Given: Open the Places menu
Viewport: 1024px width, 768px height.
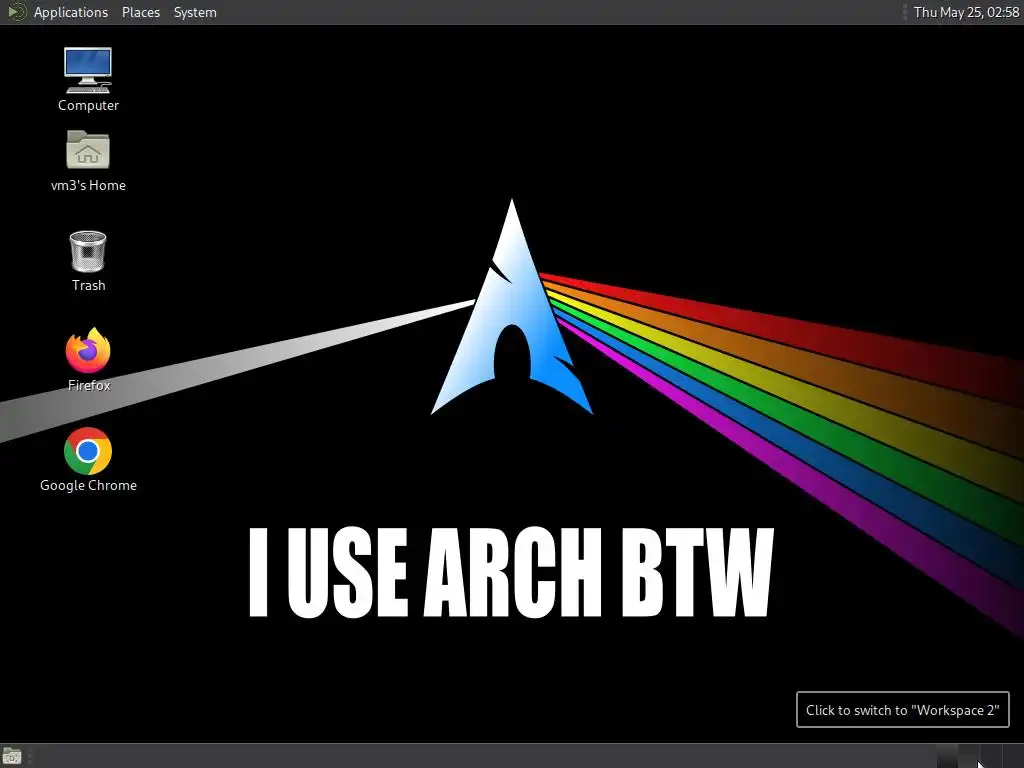Looking at the screenshot, I should tap(140, 12).
